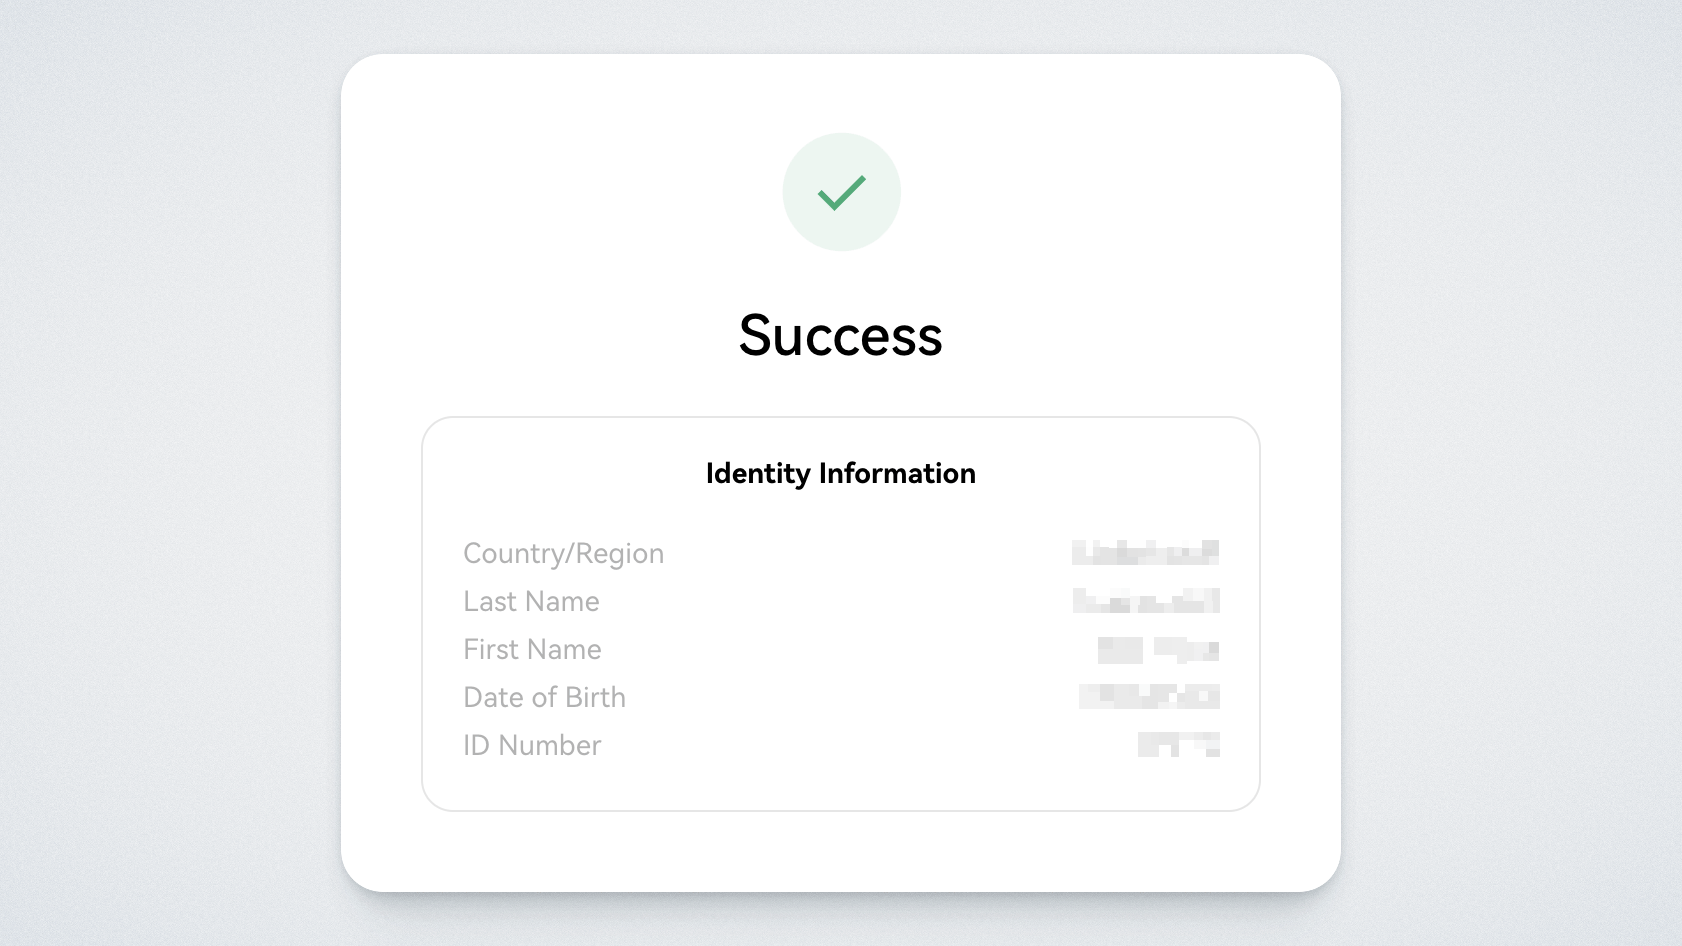Click the Success heading text
The image size is (1682, 946).
841,336
